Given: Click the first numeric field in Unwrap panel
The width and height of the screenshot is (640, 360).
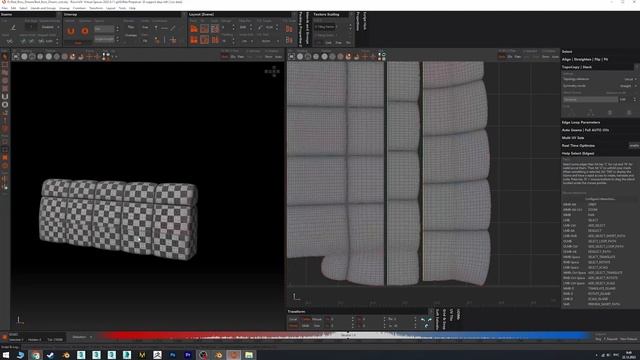Looking at the screenshot, I should [x=104, y=29].
